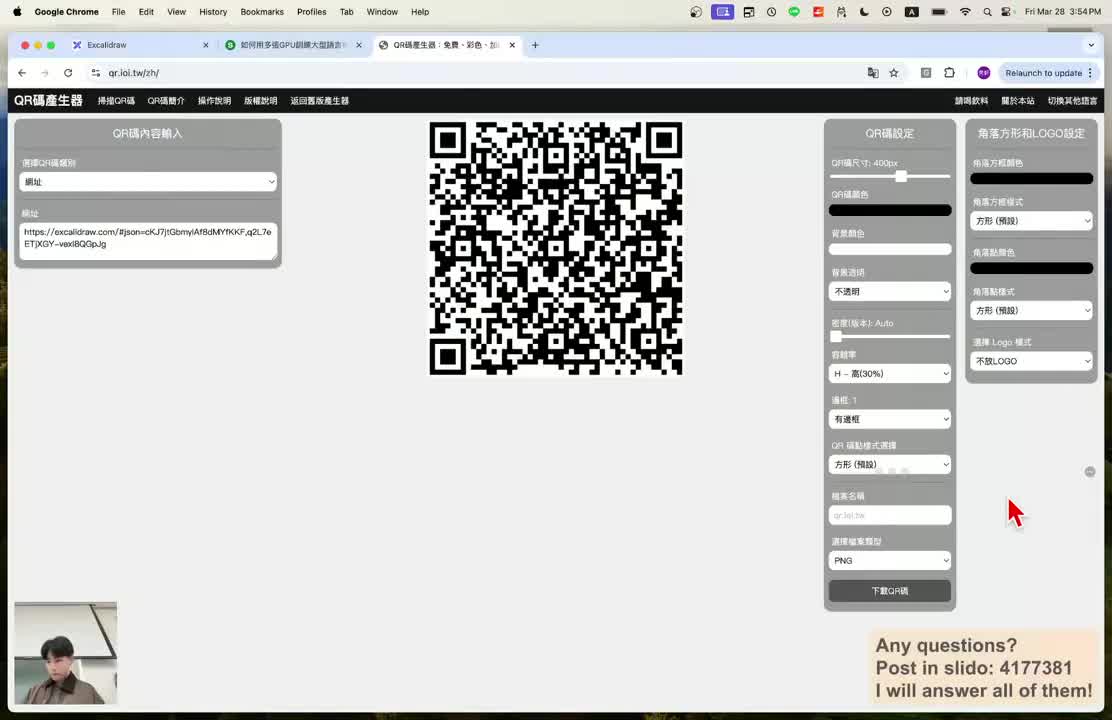Image resolution: width=1112 pixels, height=720 pixels.
Task: Click the QR碼產生器 site logo
Action: tap(48, 101)
